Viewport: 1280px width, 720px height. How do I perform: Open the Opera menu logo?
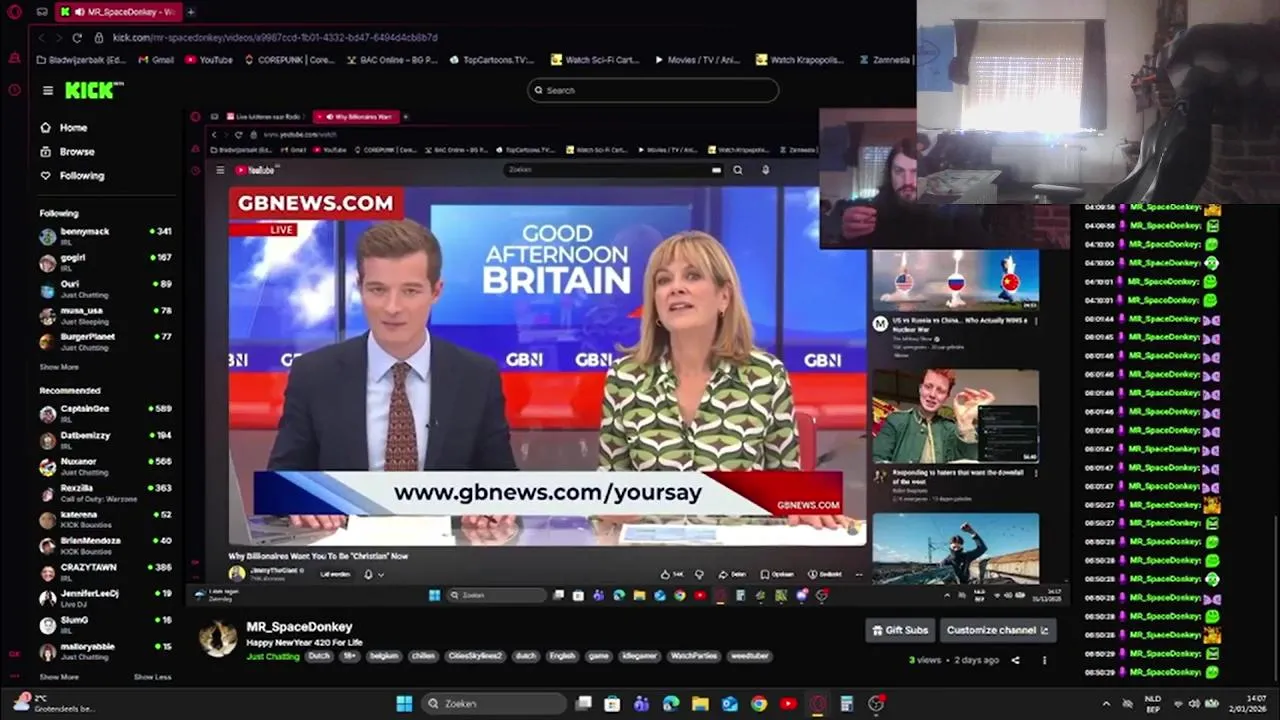click(14, 12)
